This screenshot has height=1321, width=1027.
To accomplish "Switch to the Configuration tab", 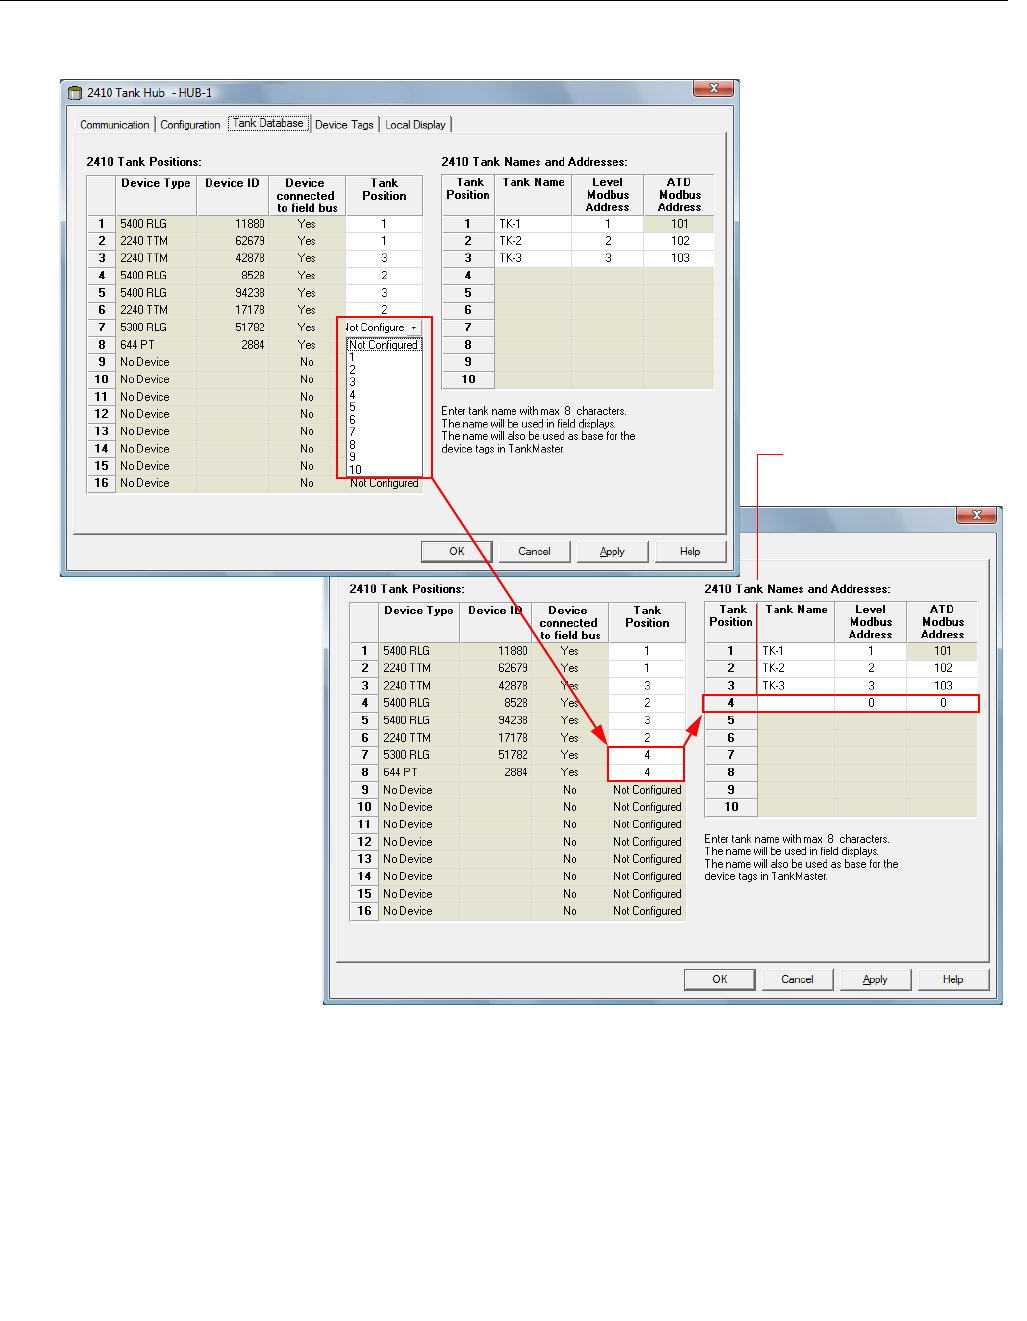I will pyautogui.click(x=190, y=125).
